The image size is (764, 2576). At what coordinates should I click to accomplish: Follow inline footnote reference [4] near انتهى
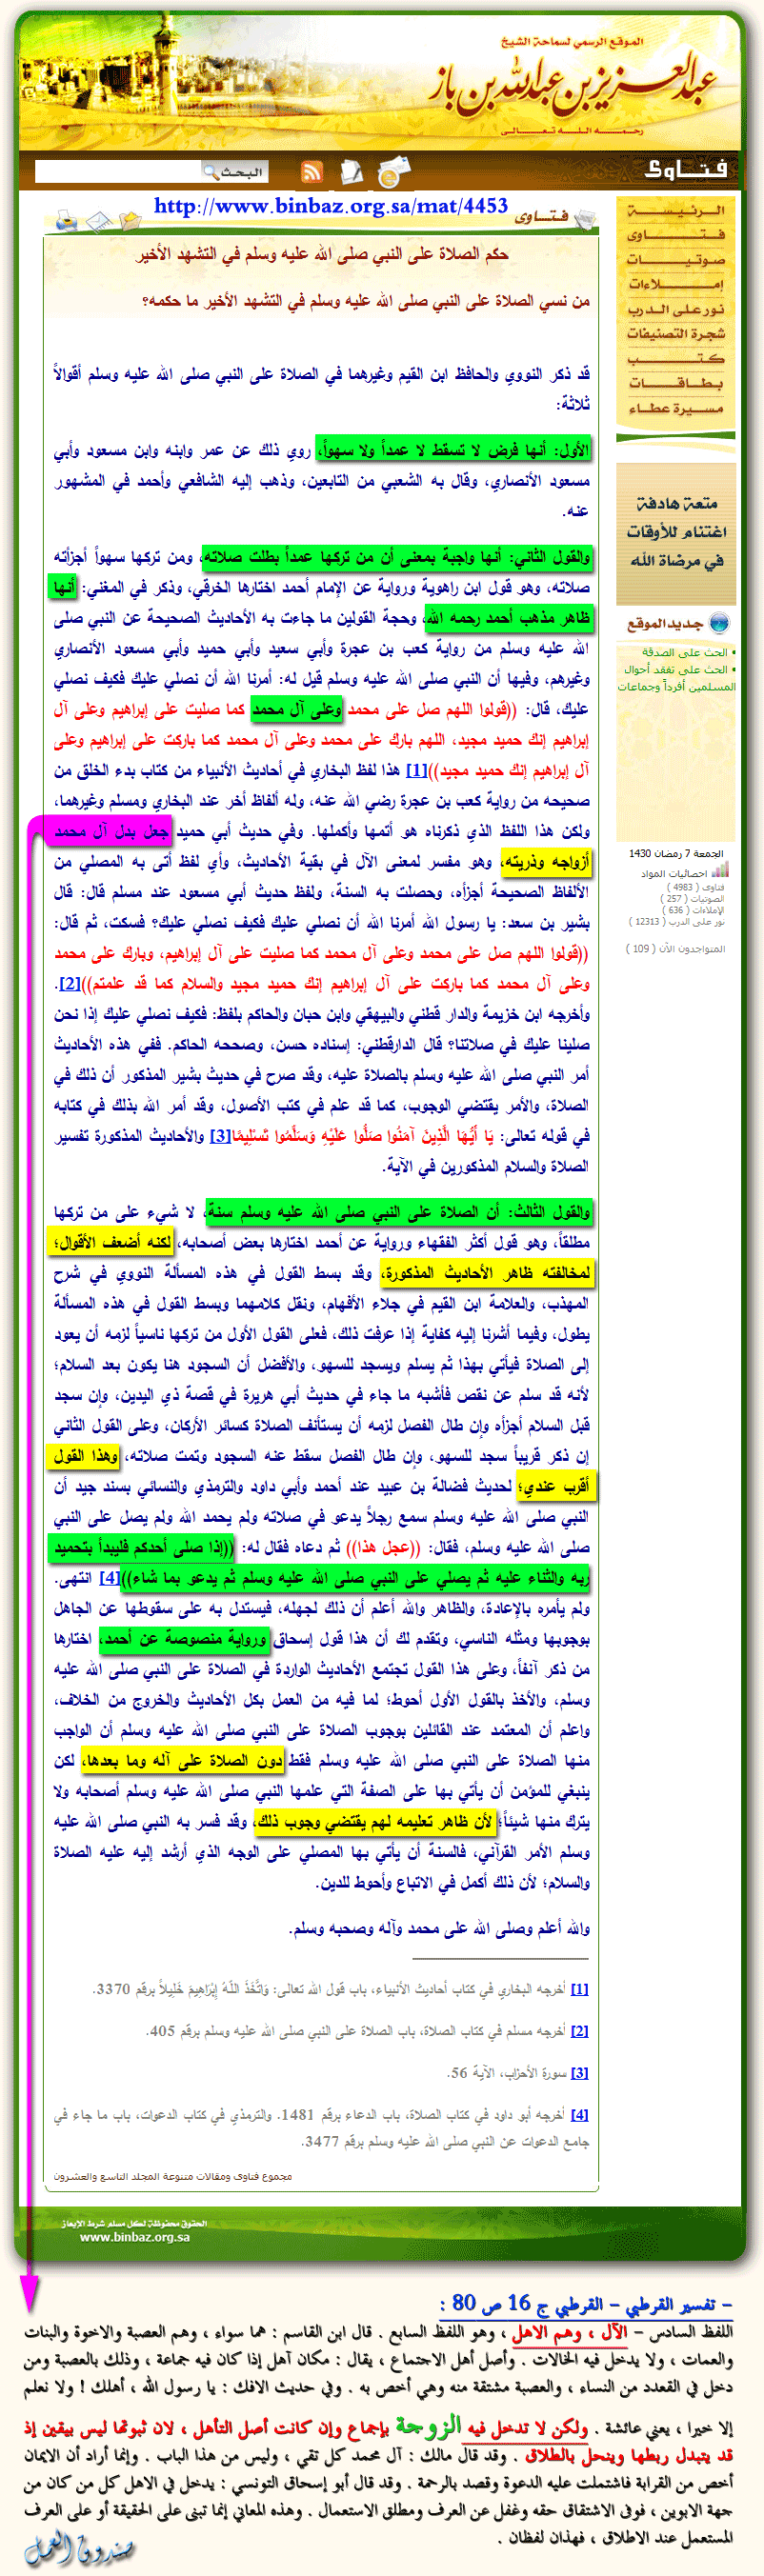tap(110, 1578)
